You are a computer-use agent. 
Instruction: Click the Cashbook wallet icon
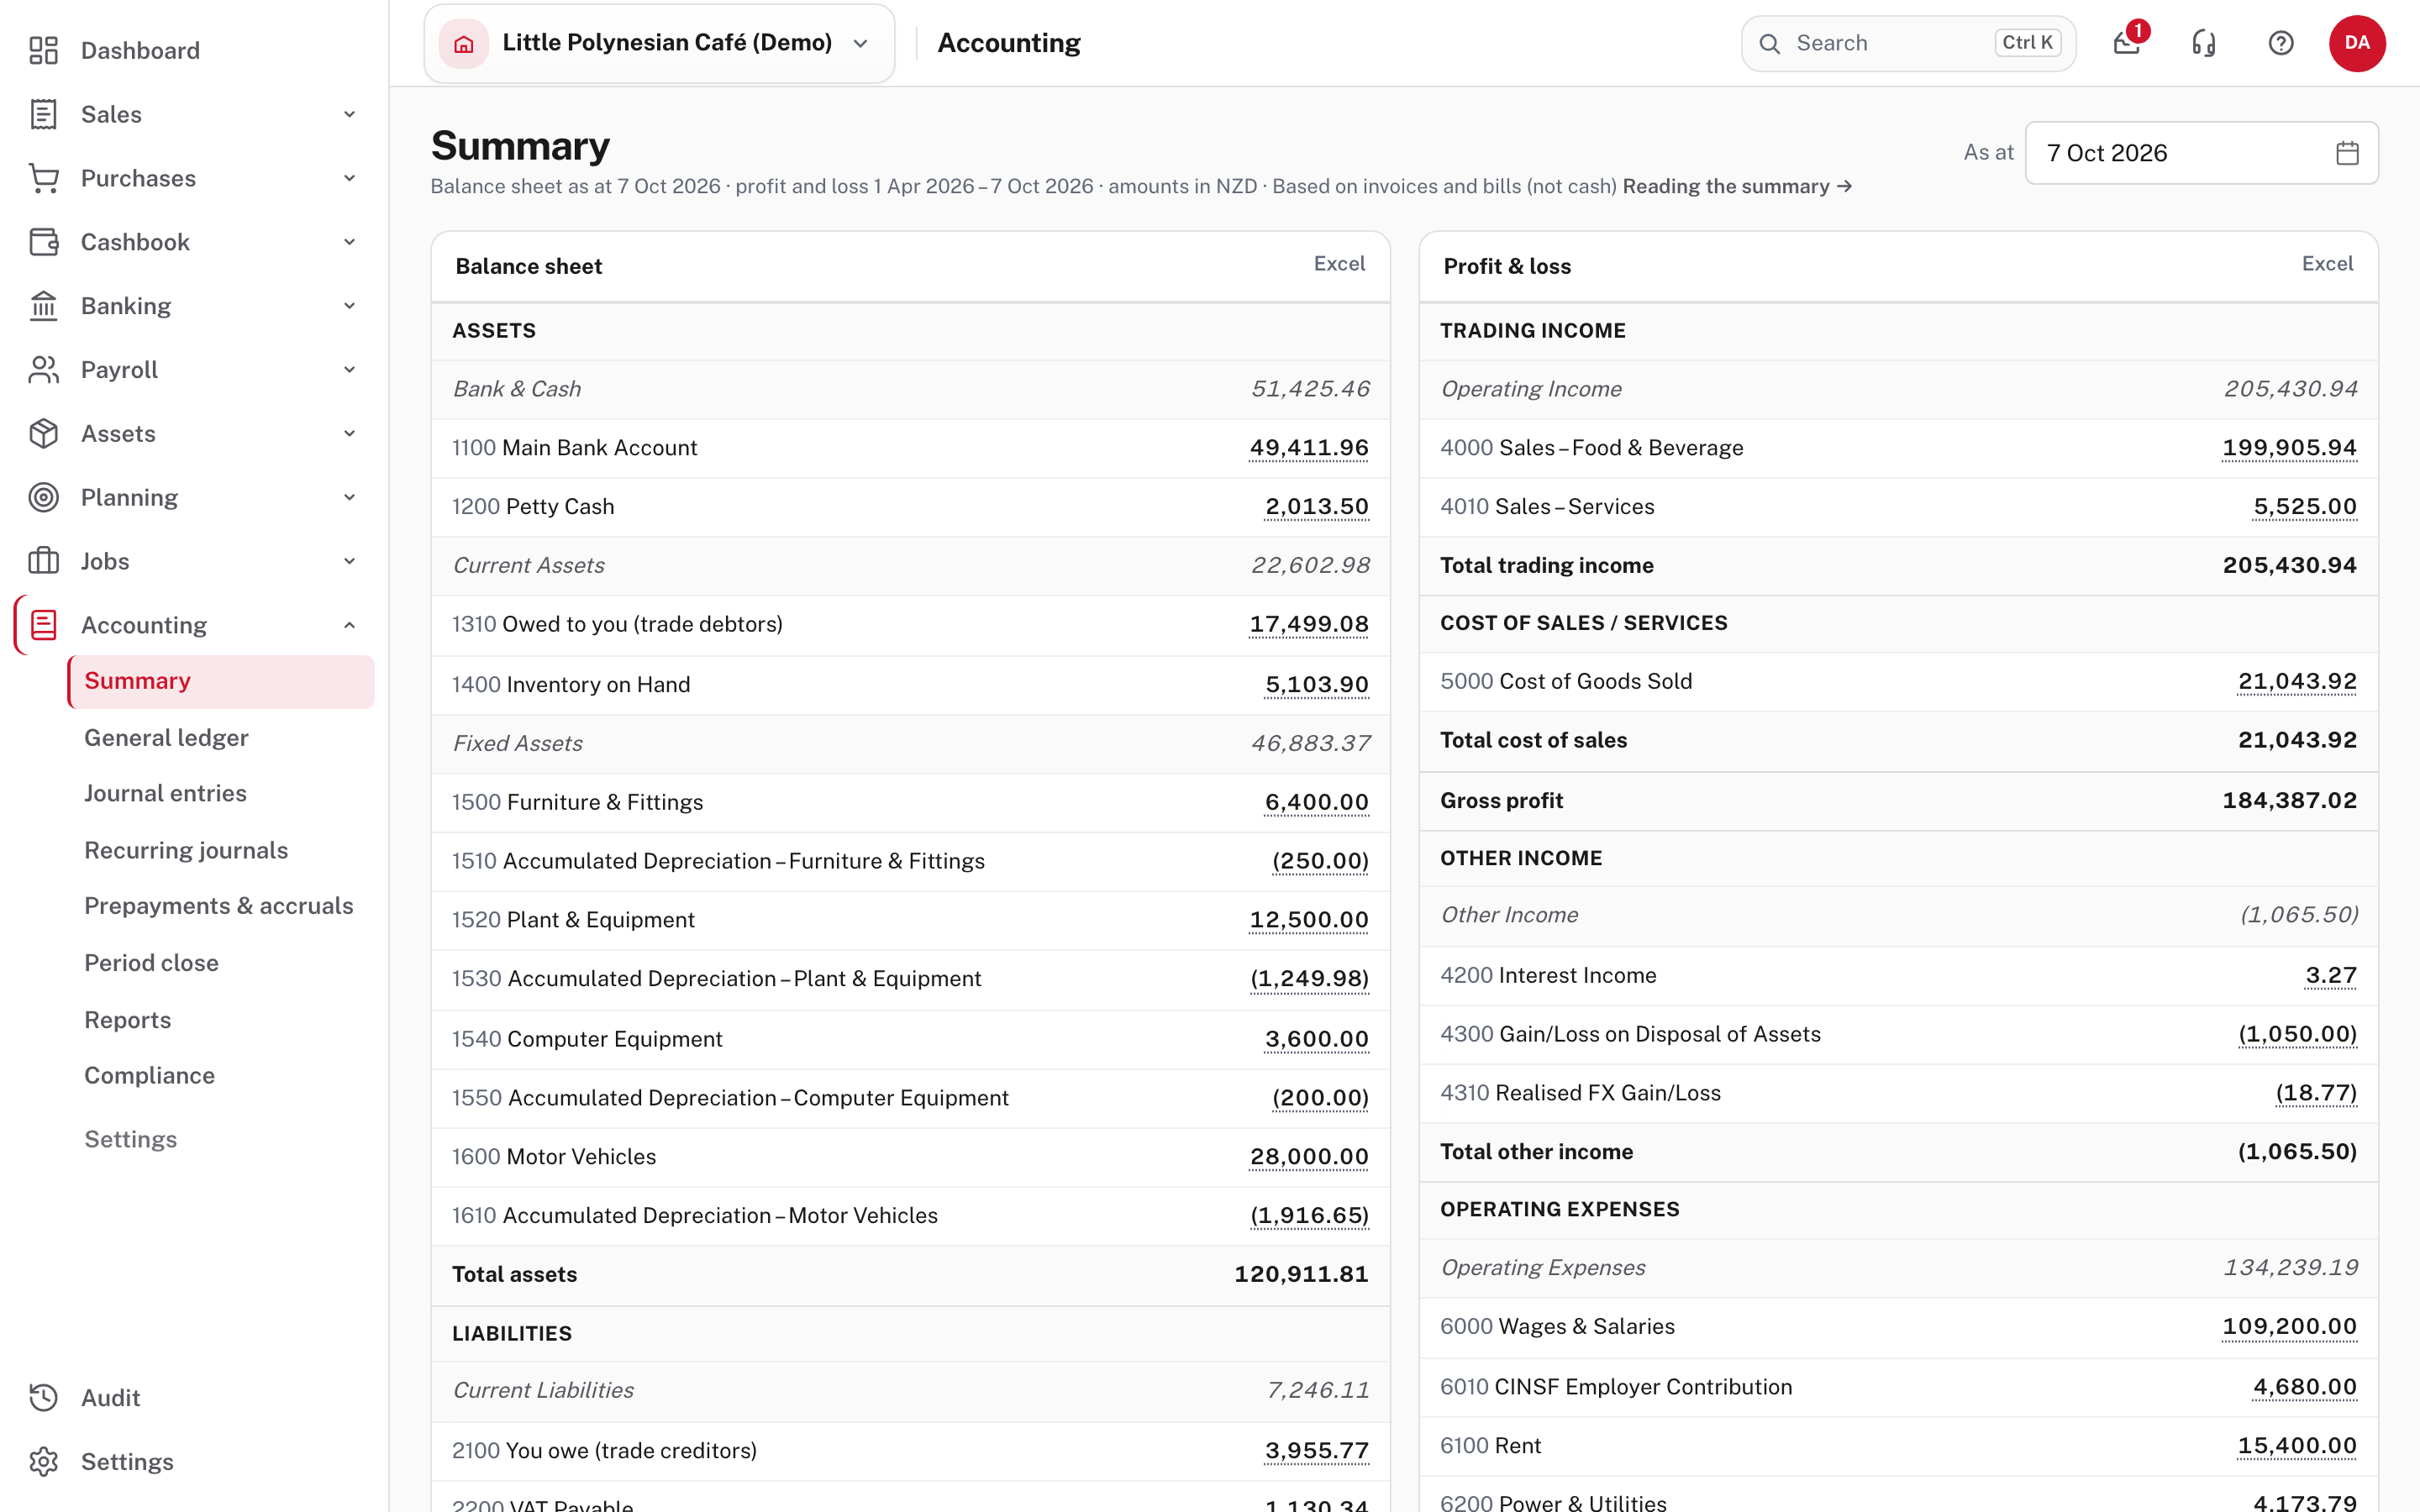[43, 242]
